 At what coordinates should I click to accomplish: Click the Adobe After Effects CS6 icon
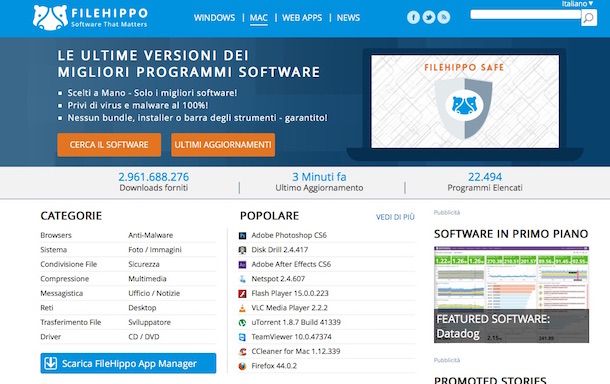click(x=242, y=265)
